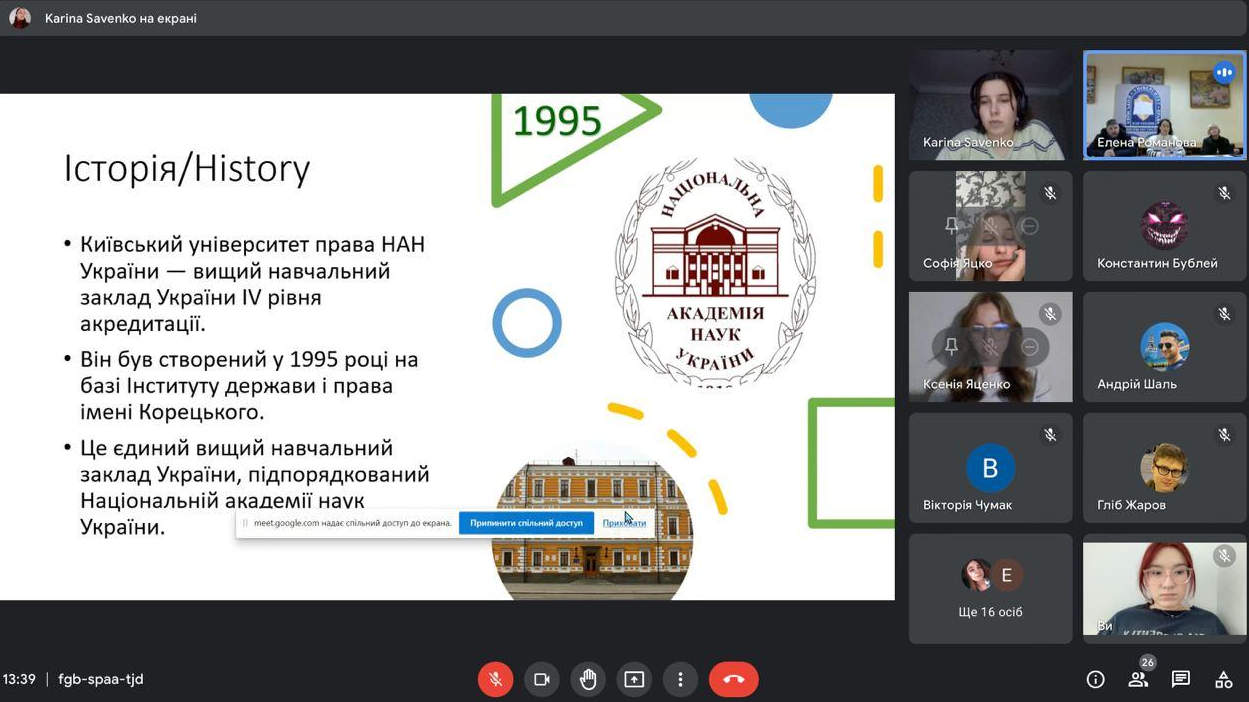This screenshot has width=1249, height=702.
Task: Click Припинити спільний доступ button
Action: point(526,523)
